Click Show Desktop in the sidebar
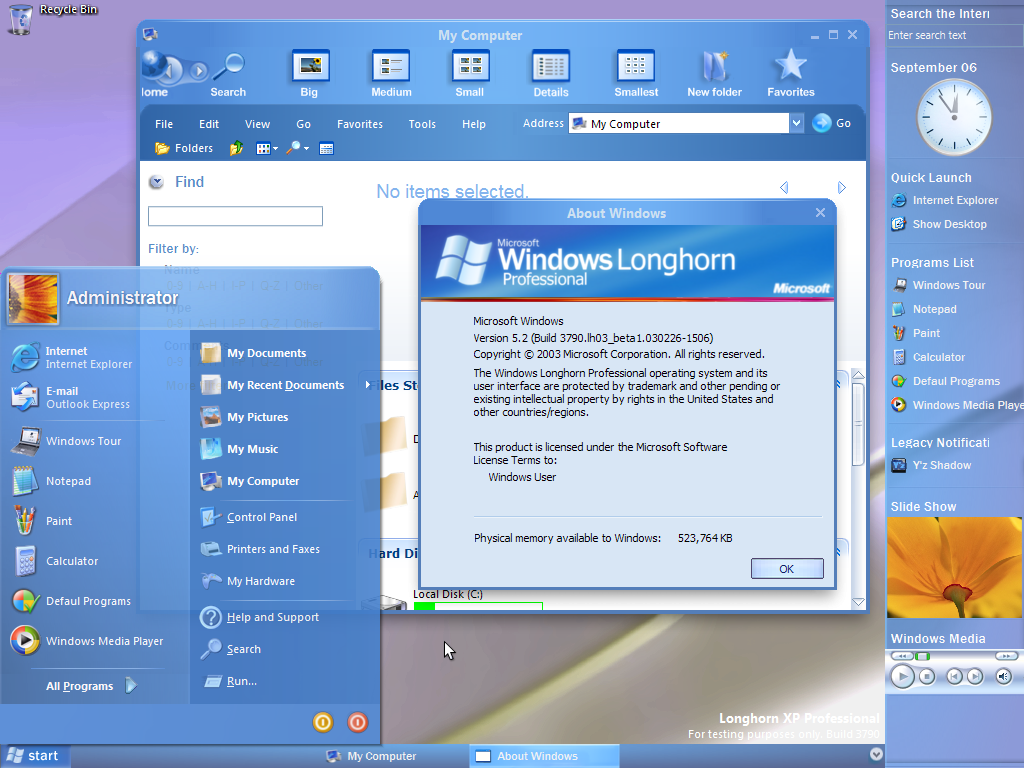 pos(938,224)
